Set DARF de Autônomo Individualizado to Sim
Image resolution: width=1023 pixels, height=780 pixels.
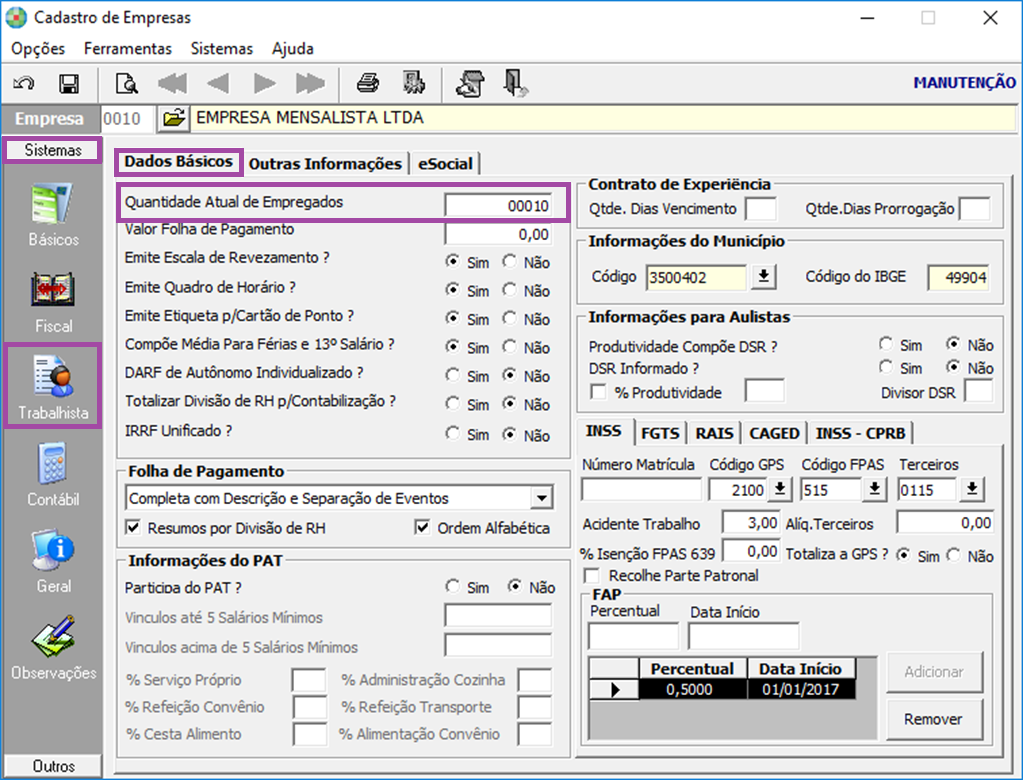(452, 375)
